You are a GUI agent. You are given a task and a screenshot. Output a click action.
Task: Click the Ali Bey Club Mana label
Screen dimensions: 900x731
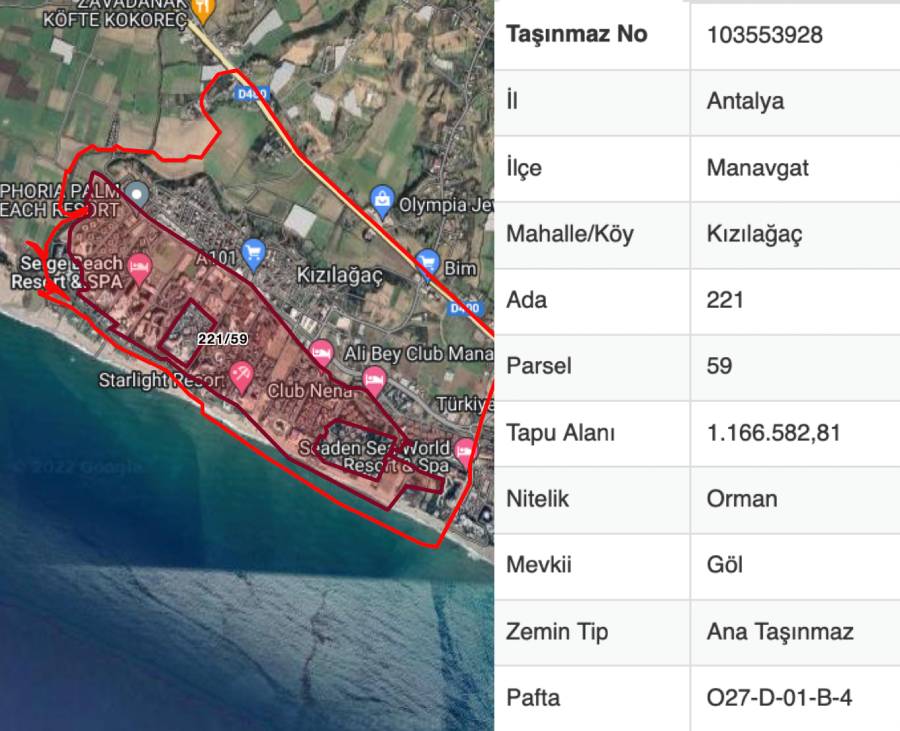418,353
